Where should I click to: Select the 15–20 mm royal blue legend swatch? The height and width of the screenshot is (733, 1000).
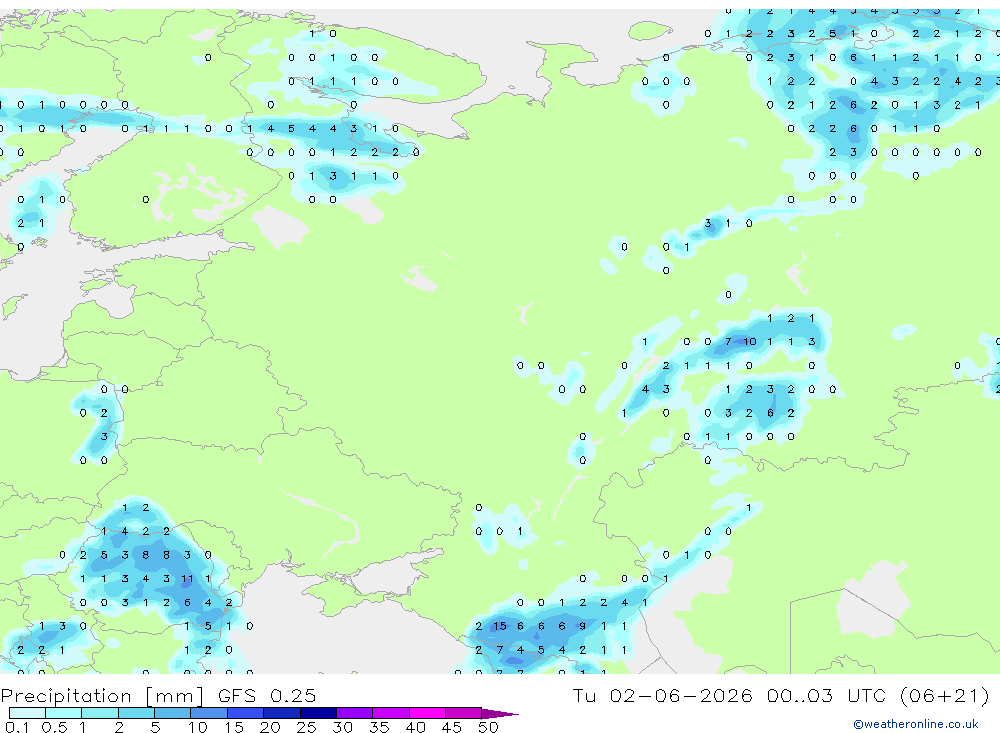(246, 713)
